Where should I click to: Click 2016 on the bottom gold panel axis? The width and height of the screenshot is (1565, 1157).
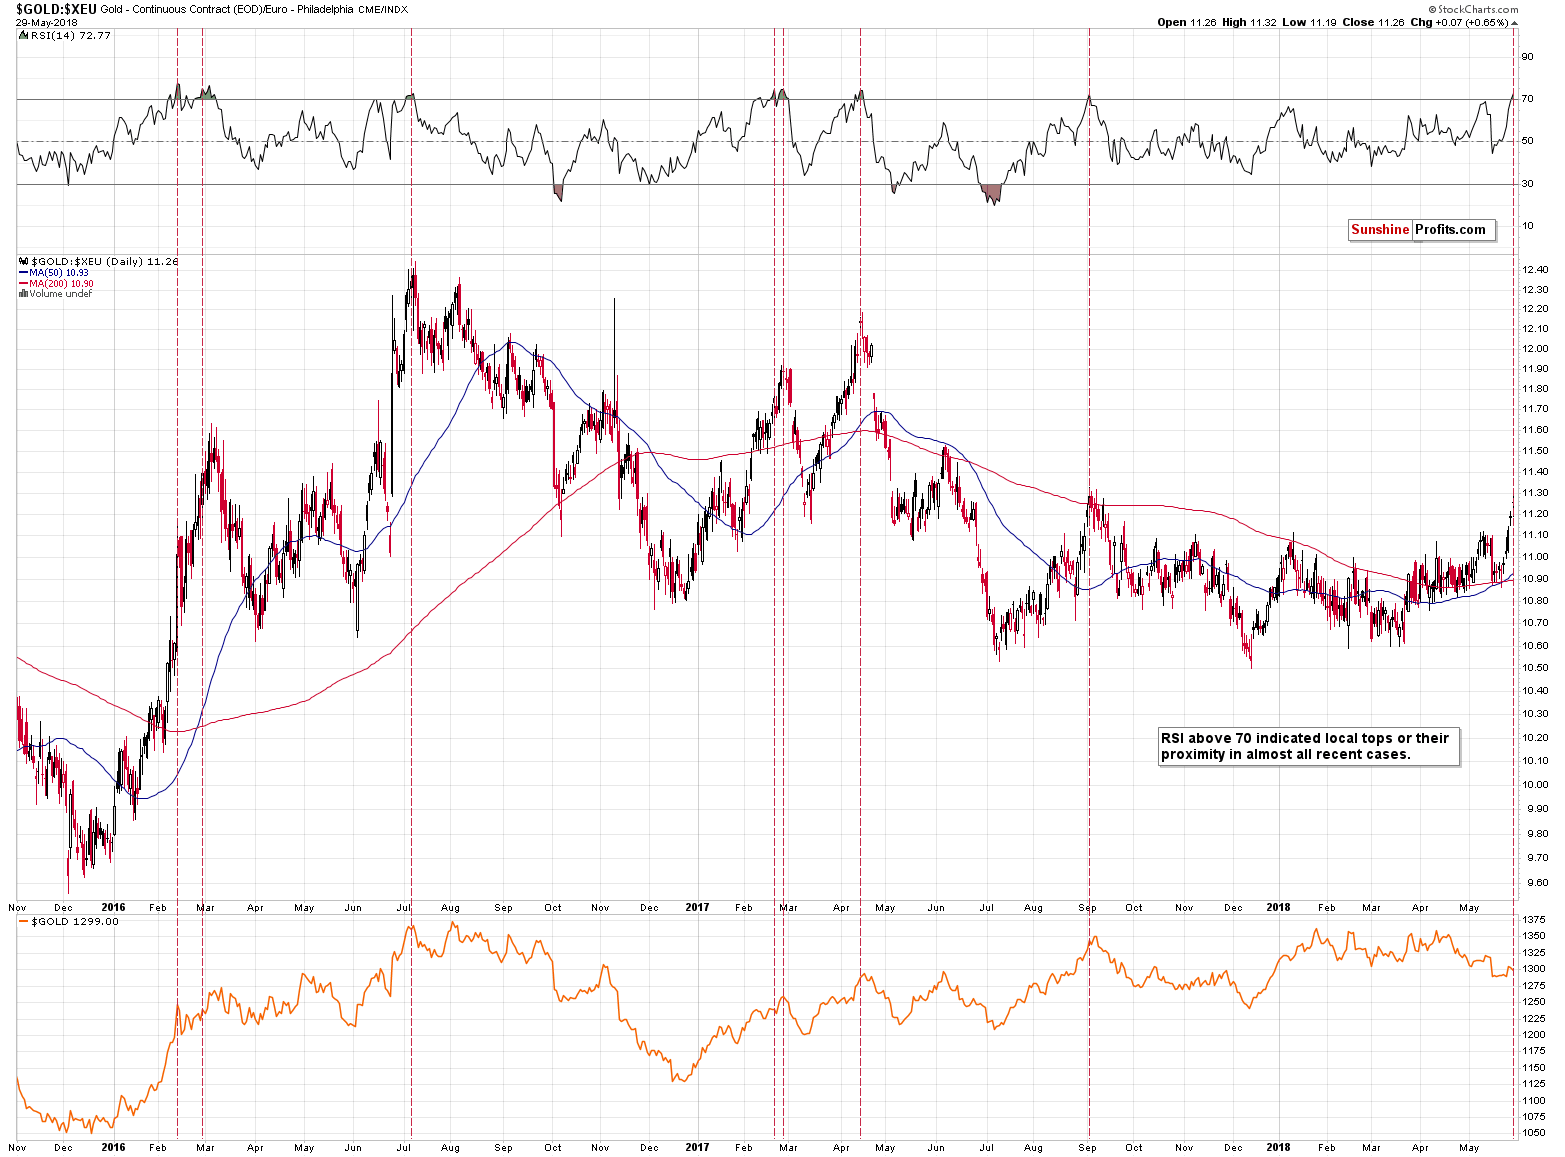click(x=113, y=1148)
